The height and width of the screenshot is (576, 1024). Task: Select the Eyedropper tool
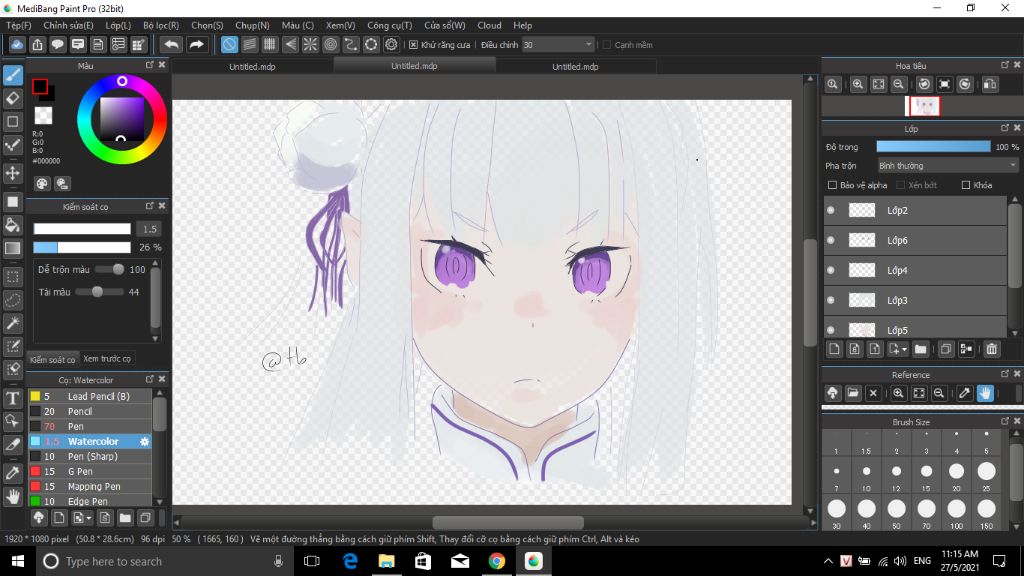(x=12, y=473)
